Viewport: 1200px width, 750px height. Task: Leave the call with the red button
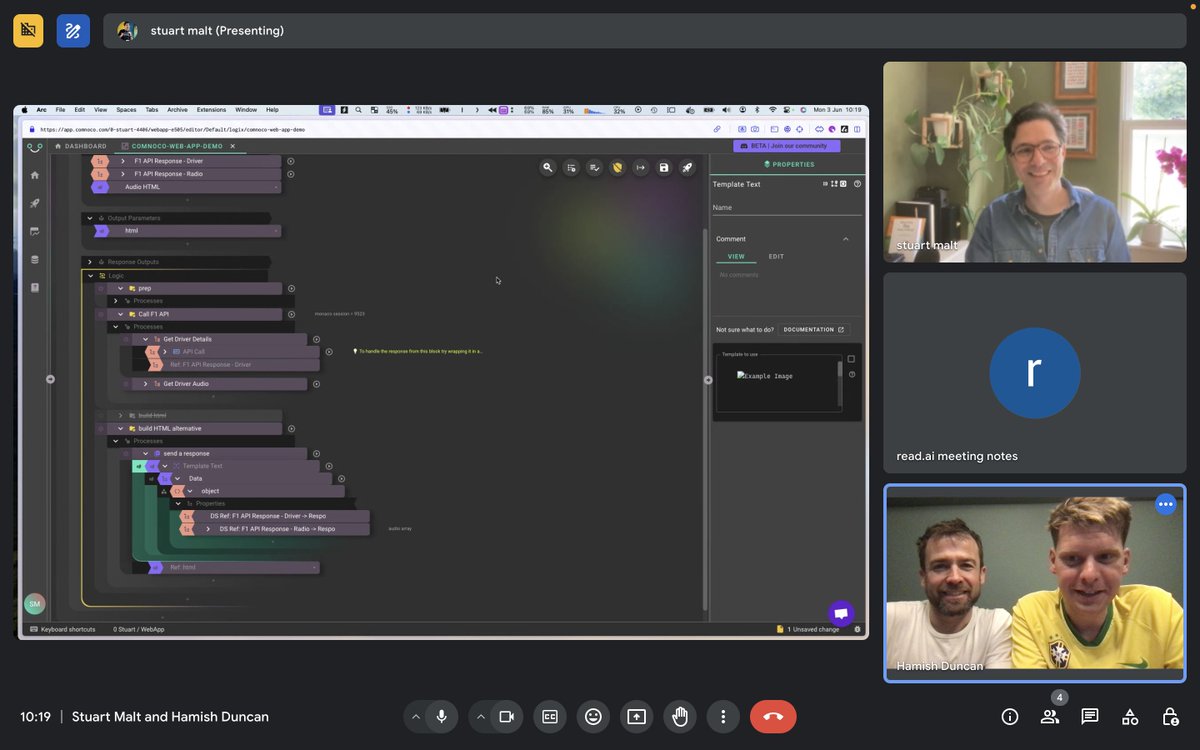(773, 716)
